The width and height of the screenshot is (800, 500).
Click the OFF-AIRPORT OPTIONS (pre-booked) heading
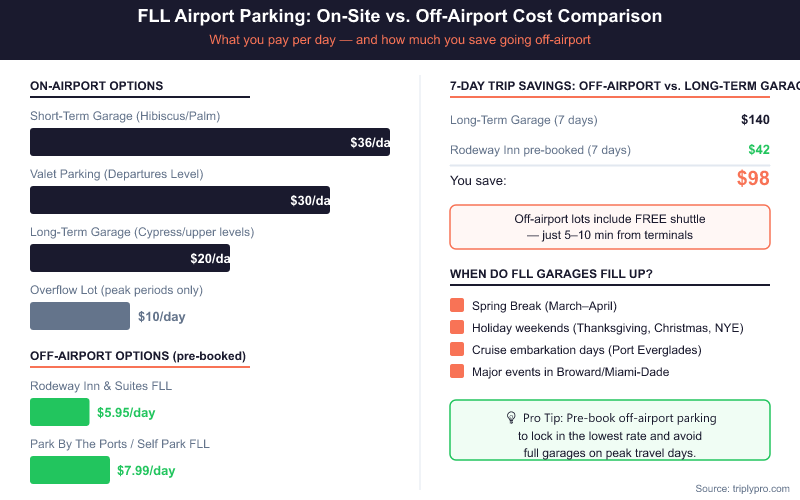[138, 356]
